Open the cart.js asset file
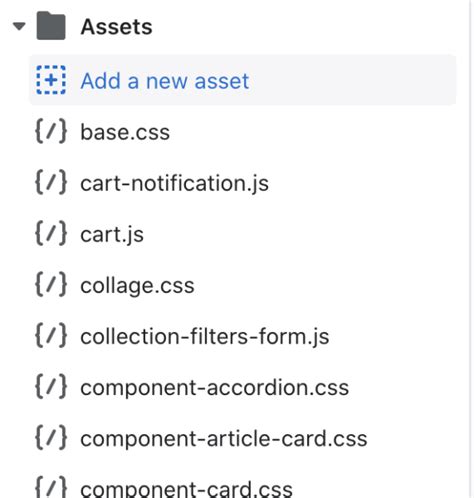This screenshot has width=474, height=498. coord(112,235)
